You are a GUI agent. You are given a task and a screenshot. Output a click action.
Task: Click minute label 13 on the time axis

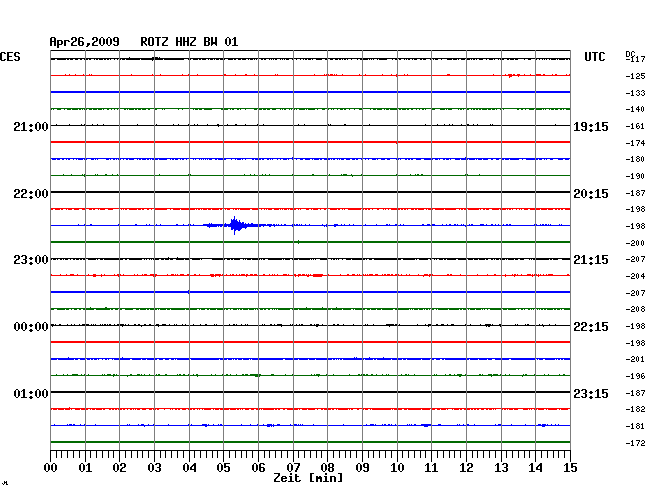point(501,468)
